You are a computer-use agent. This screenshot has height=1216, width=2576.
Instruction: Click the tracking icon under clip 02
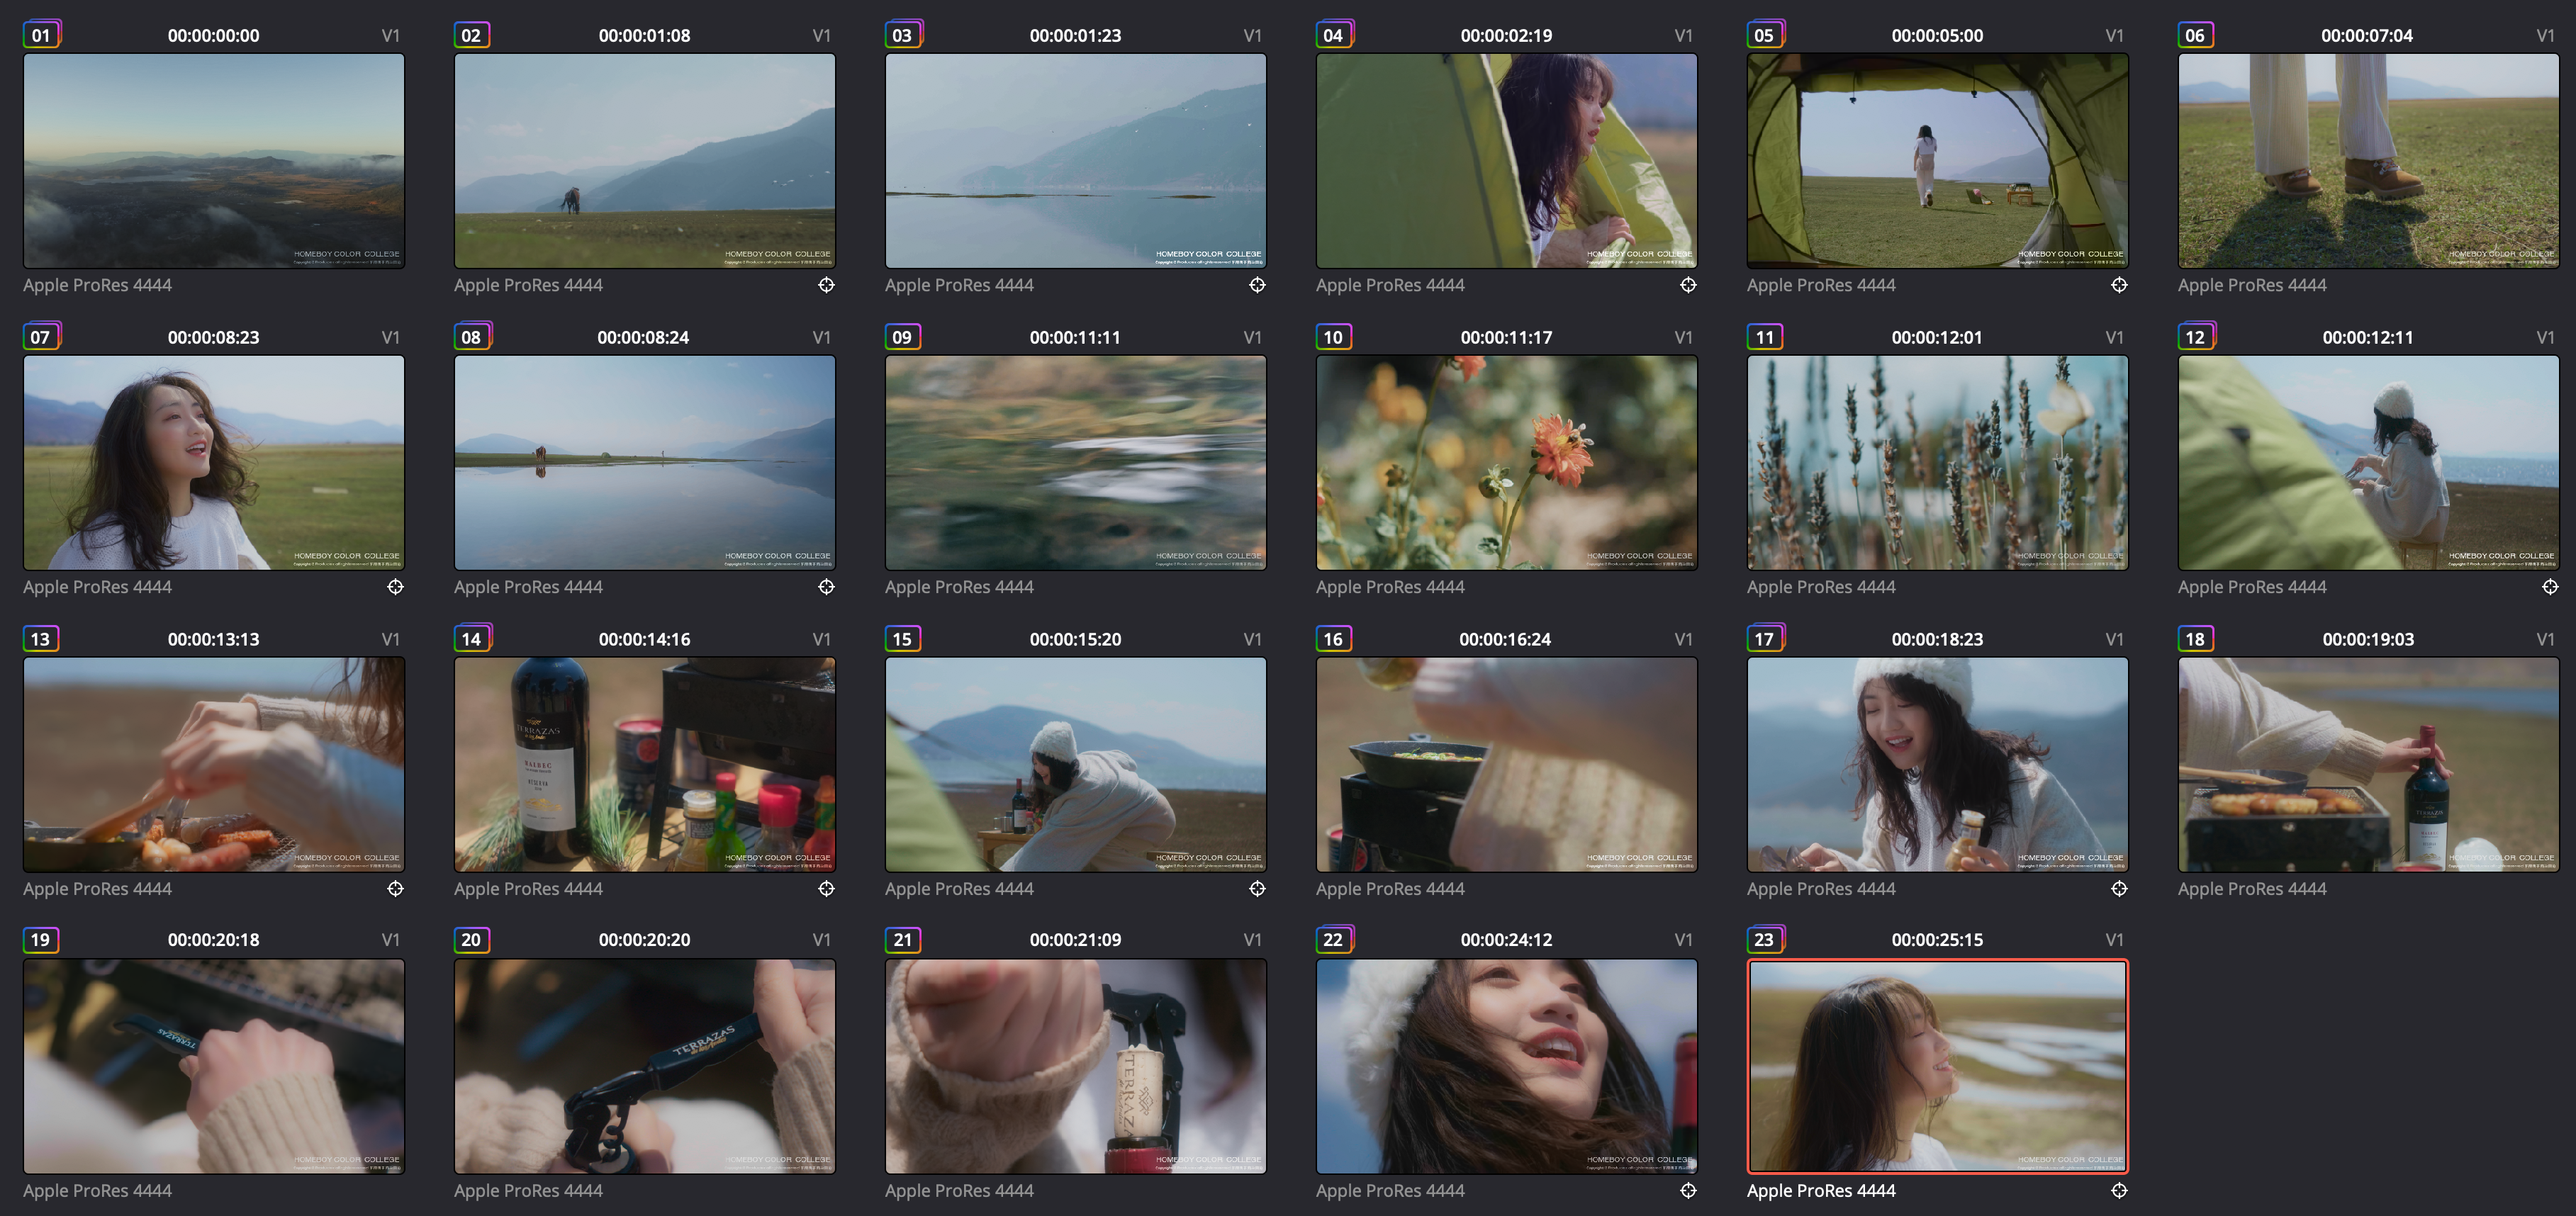826,285
